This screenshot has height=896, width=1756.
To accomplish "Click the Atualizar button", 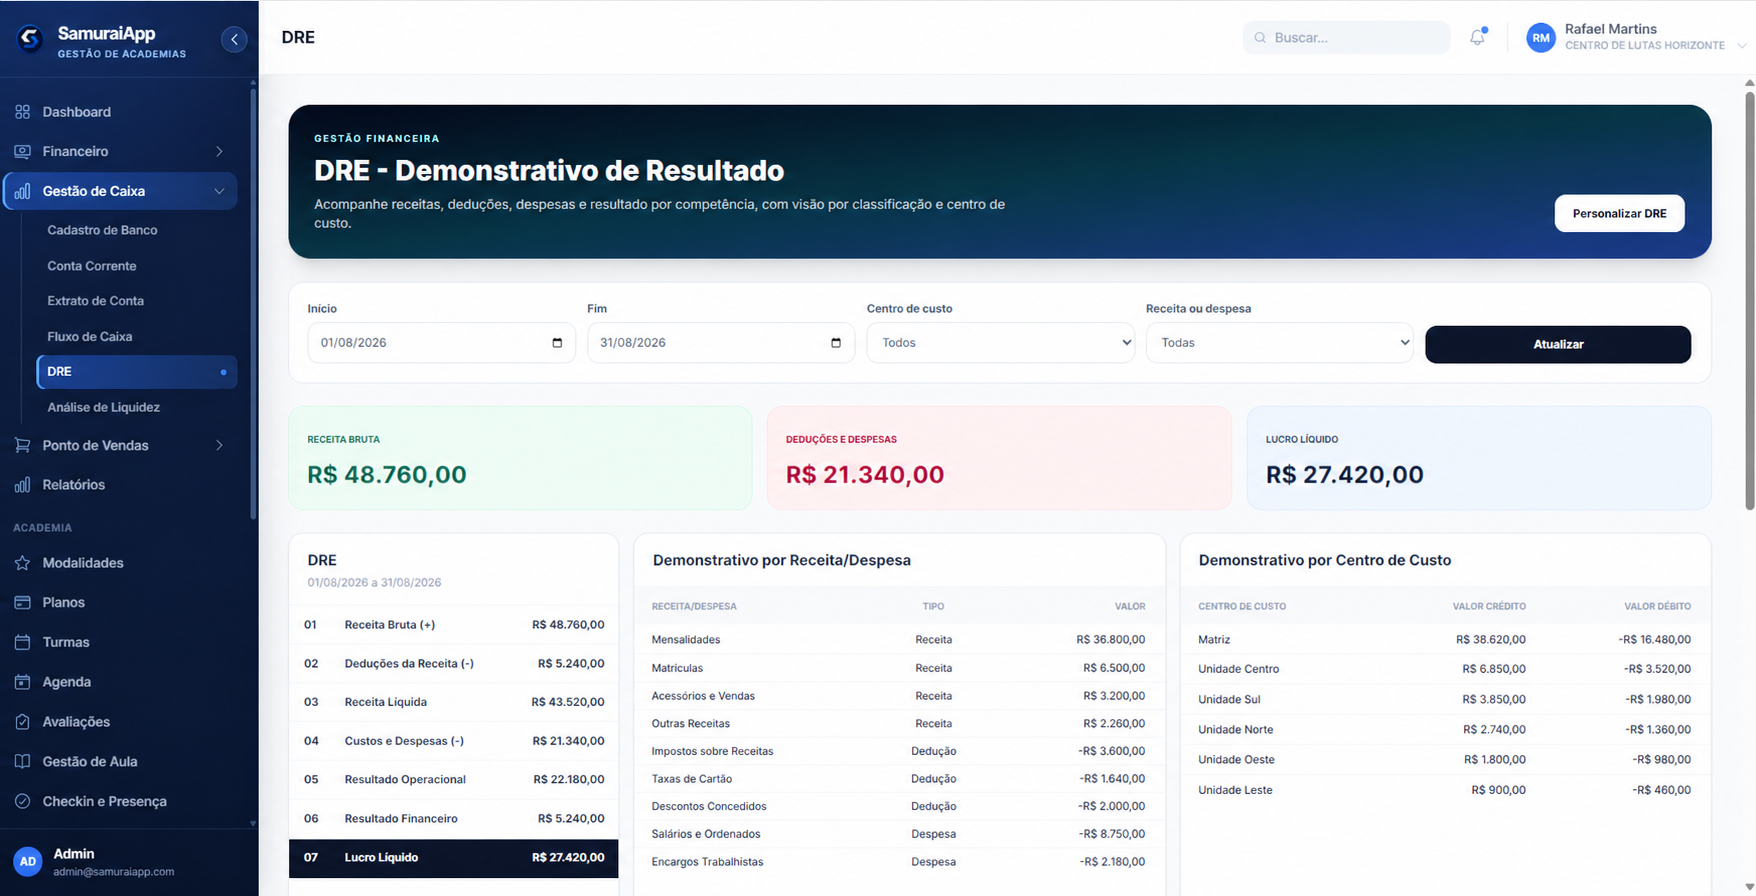I will click(1558, 344).
